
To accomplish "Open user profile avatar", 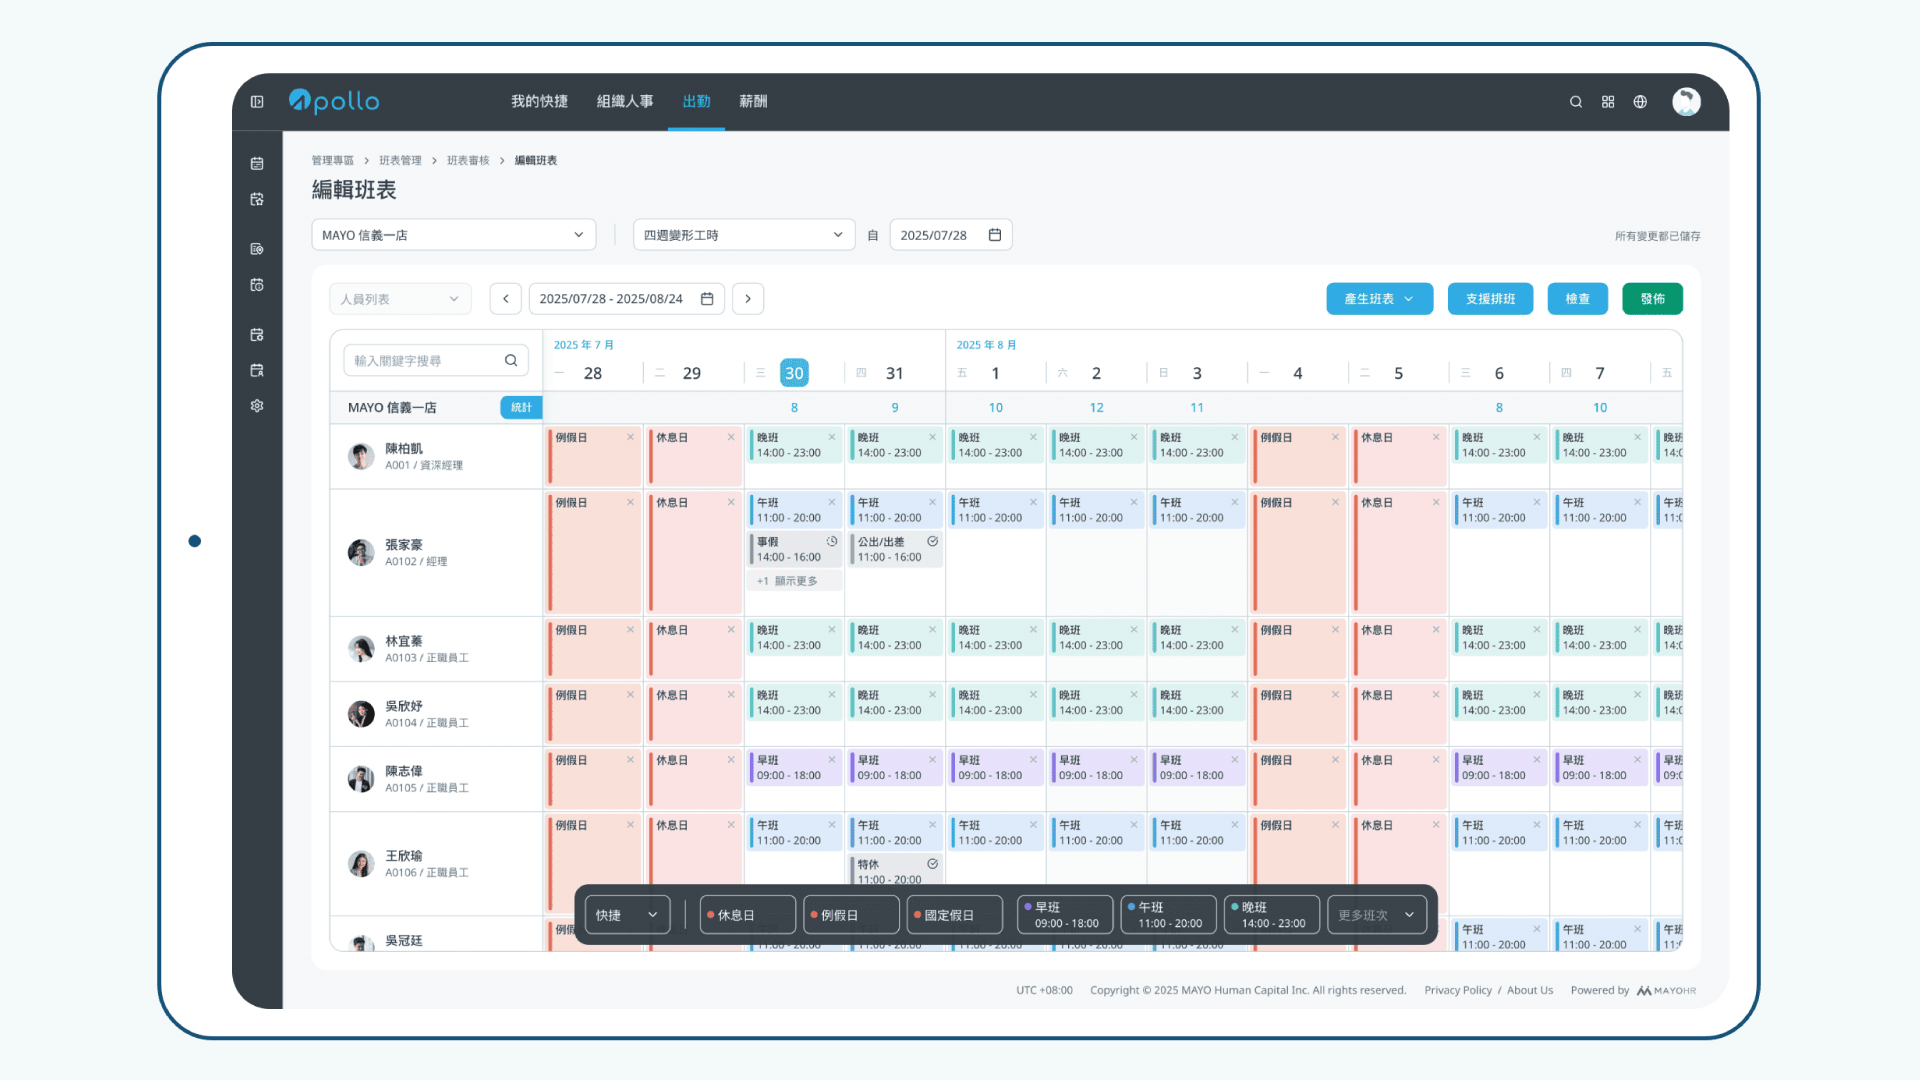I will (x=1686, y=102).
